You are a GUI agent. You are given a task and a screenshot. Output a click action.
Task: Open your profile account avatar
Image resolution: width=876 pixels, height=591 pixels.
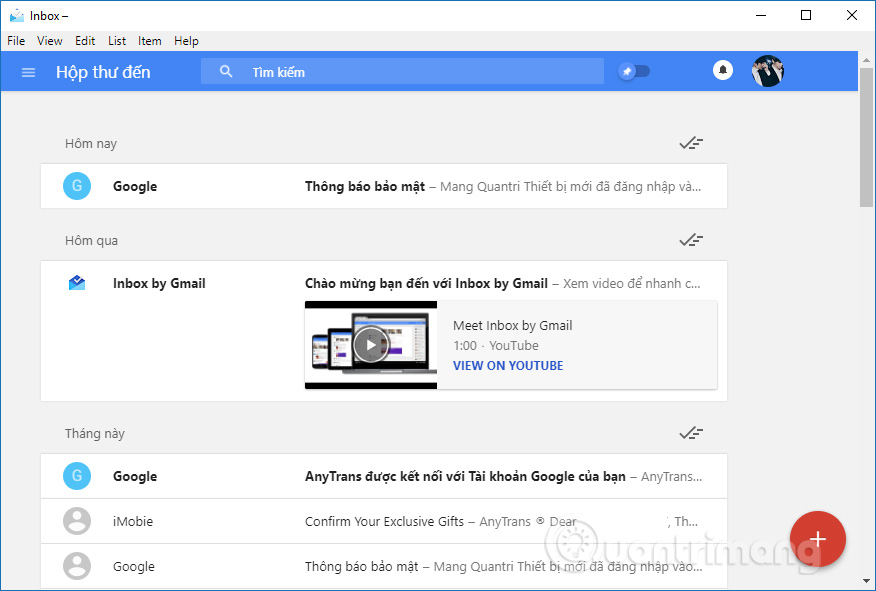(x=767, y=71)
